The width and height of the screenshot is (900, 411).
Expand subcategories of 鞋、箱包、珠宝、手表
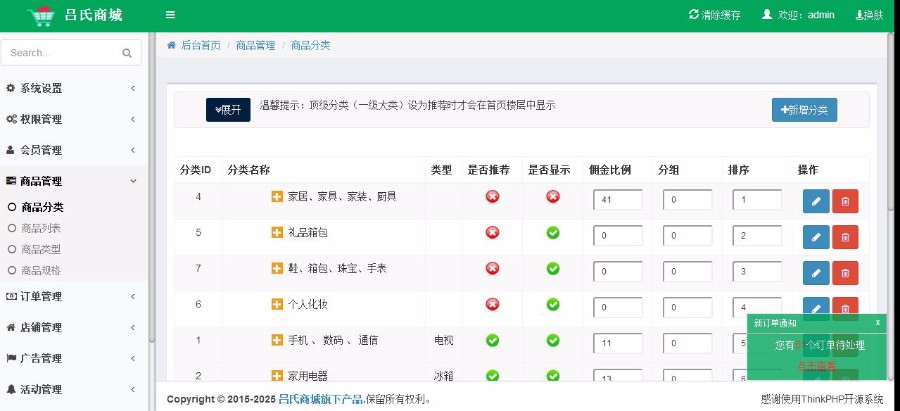coord(277,269)
